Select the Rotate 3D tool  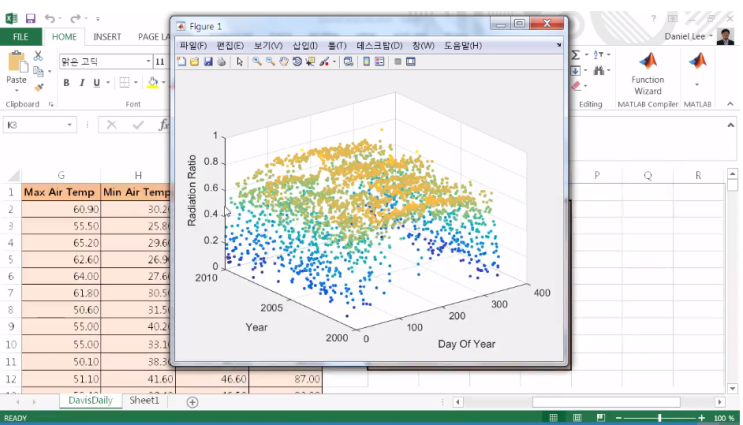[x=297, y=62]
